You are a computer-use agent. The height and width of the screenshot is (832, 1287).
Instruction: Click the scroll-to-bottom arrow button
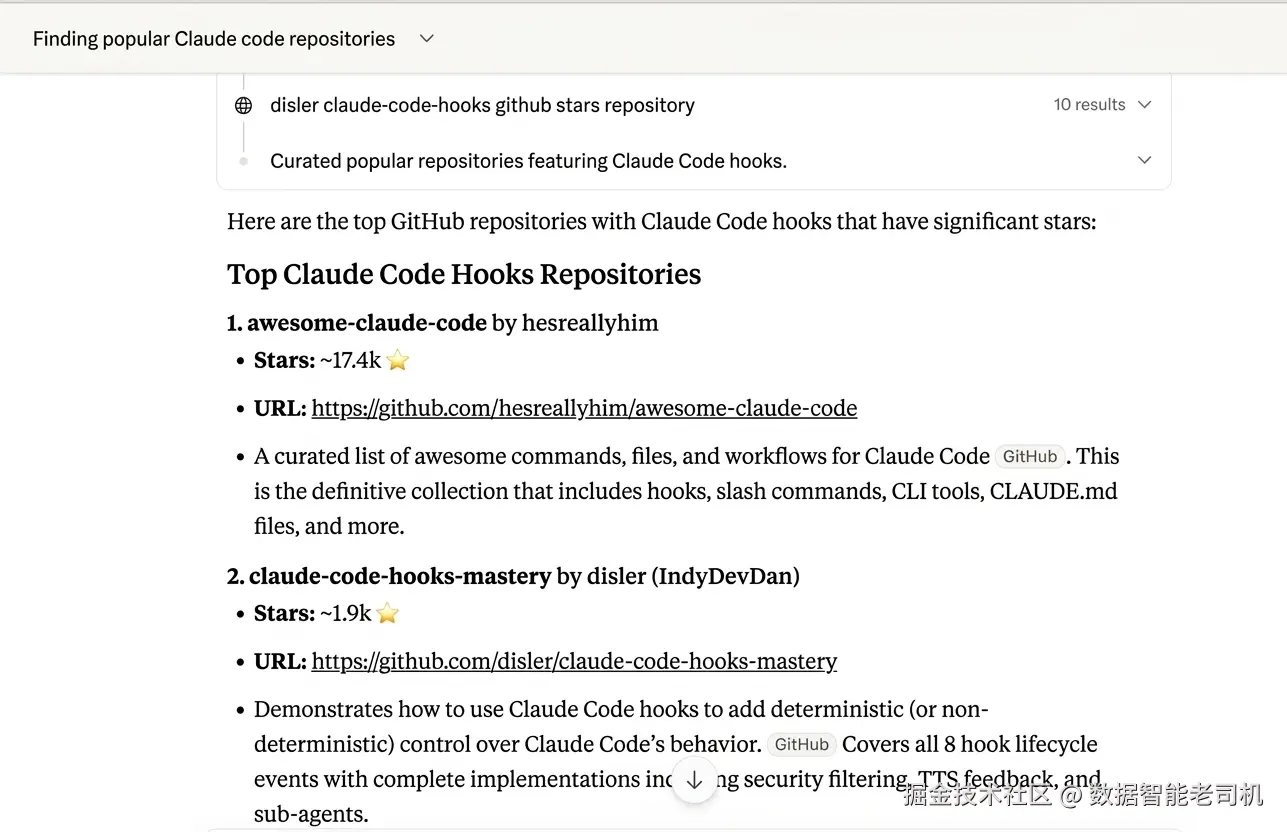tap(694, 781)
